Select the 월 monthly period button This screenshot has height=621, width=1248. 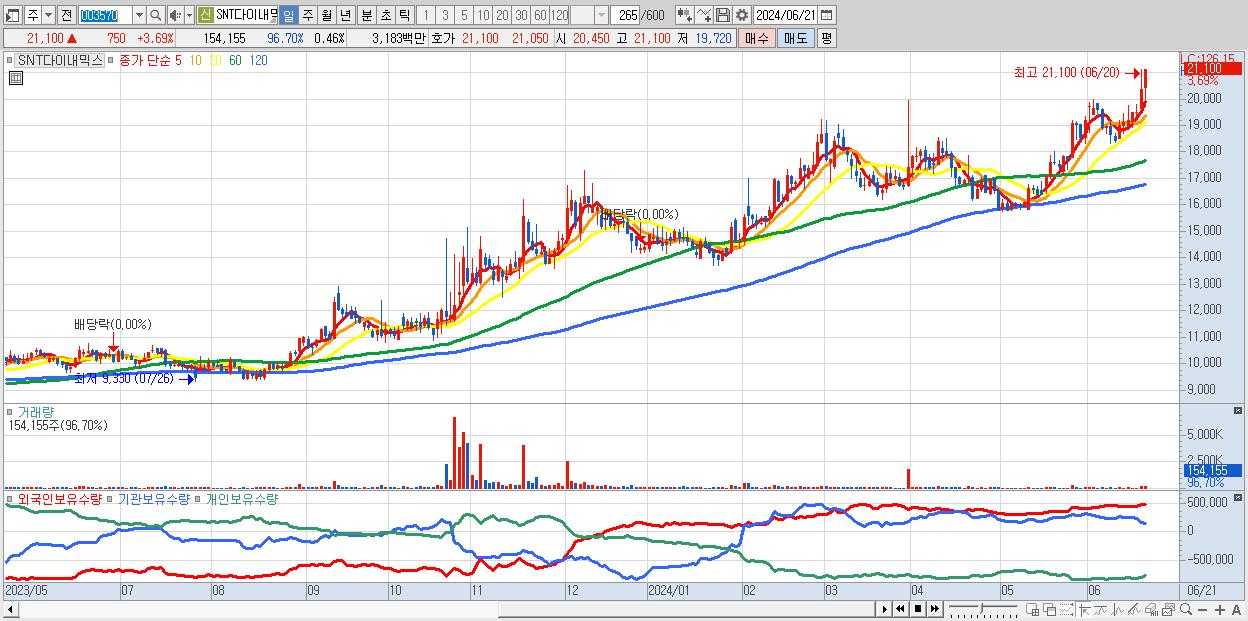click(x=326, y=15)
